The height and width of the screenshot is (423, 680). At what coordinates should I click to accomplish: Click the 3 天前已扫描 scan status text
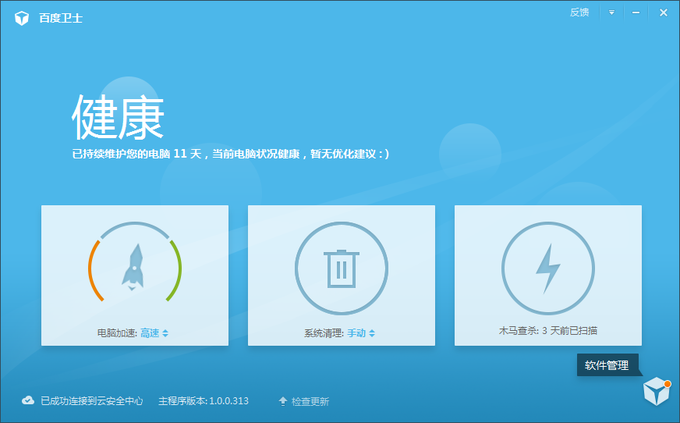pos(576,330)
